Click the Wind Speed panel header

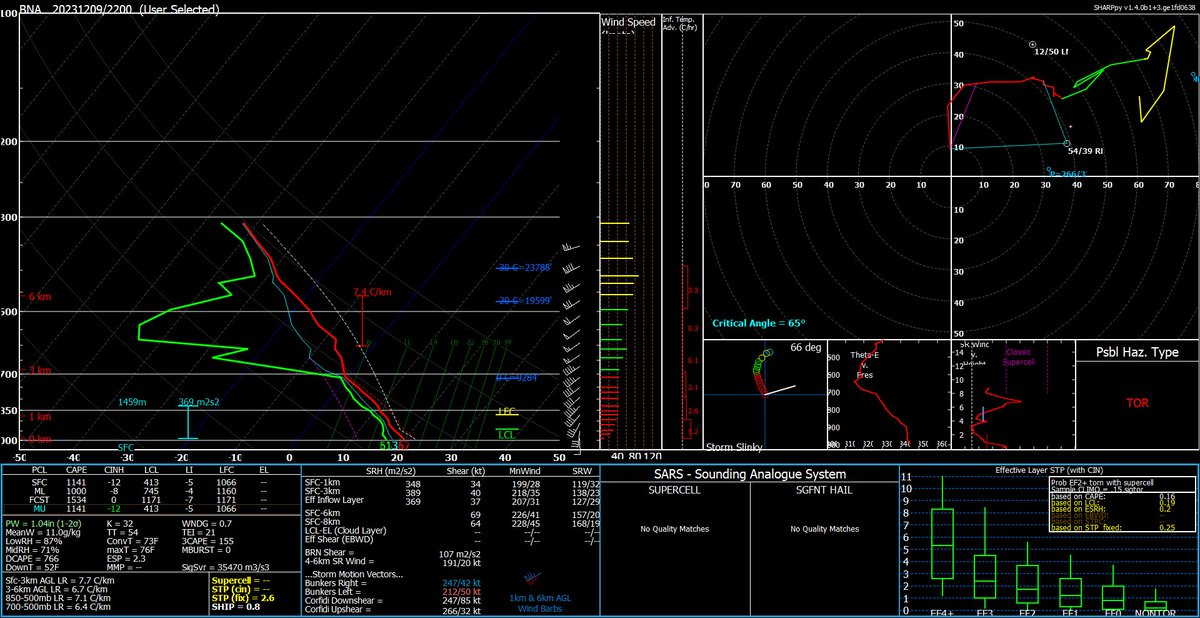pyautogui.click(x=628, y=22)
